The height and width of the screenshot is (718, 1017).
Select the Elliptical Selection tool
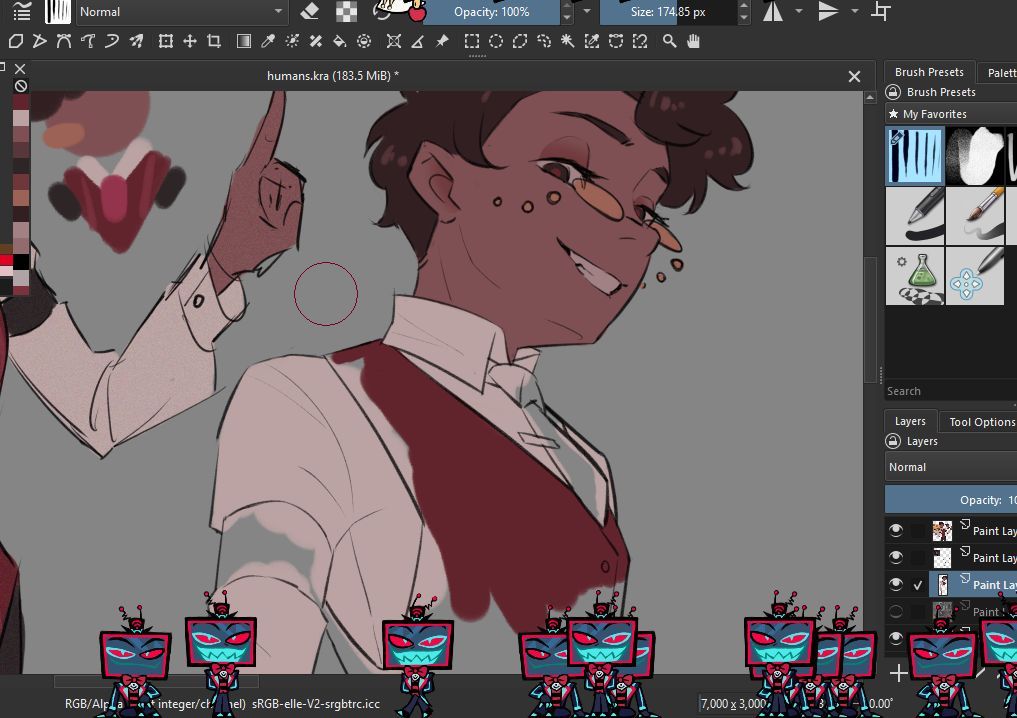[496, 42]
